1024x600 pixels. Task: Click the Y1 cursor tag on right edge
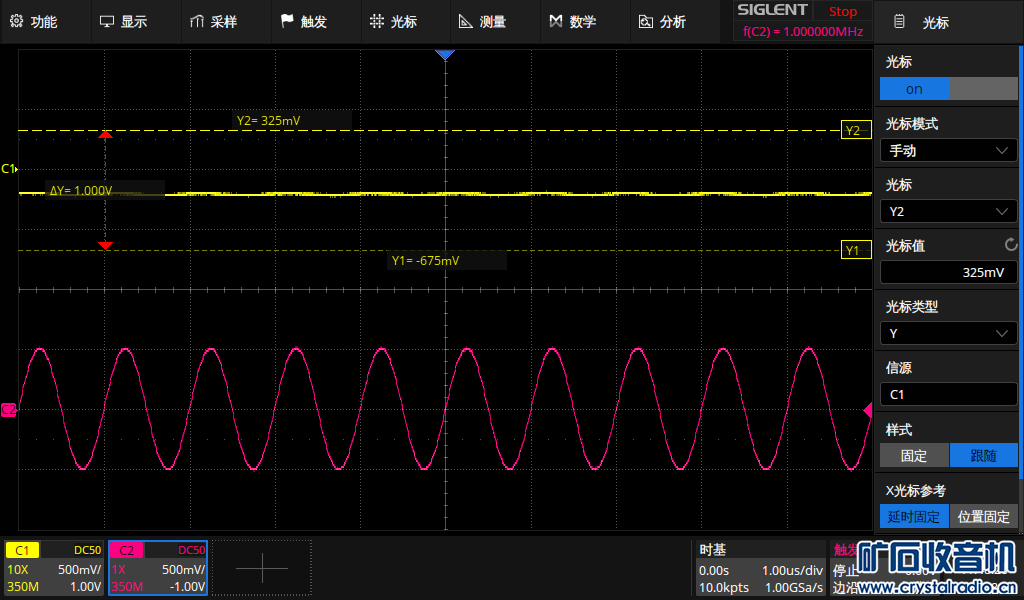tap(853, 250)
